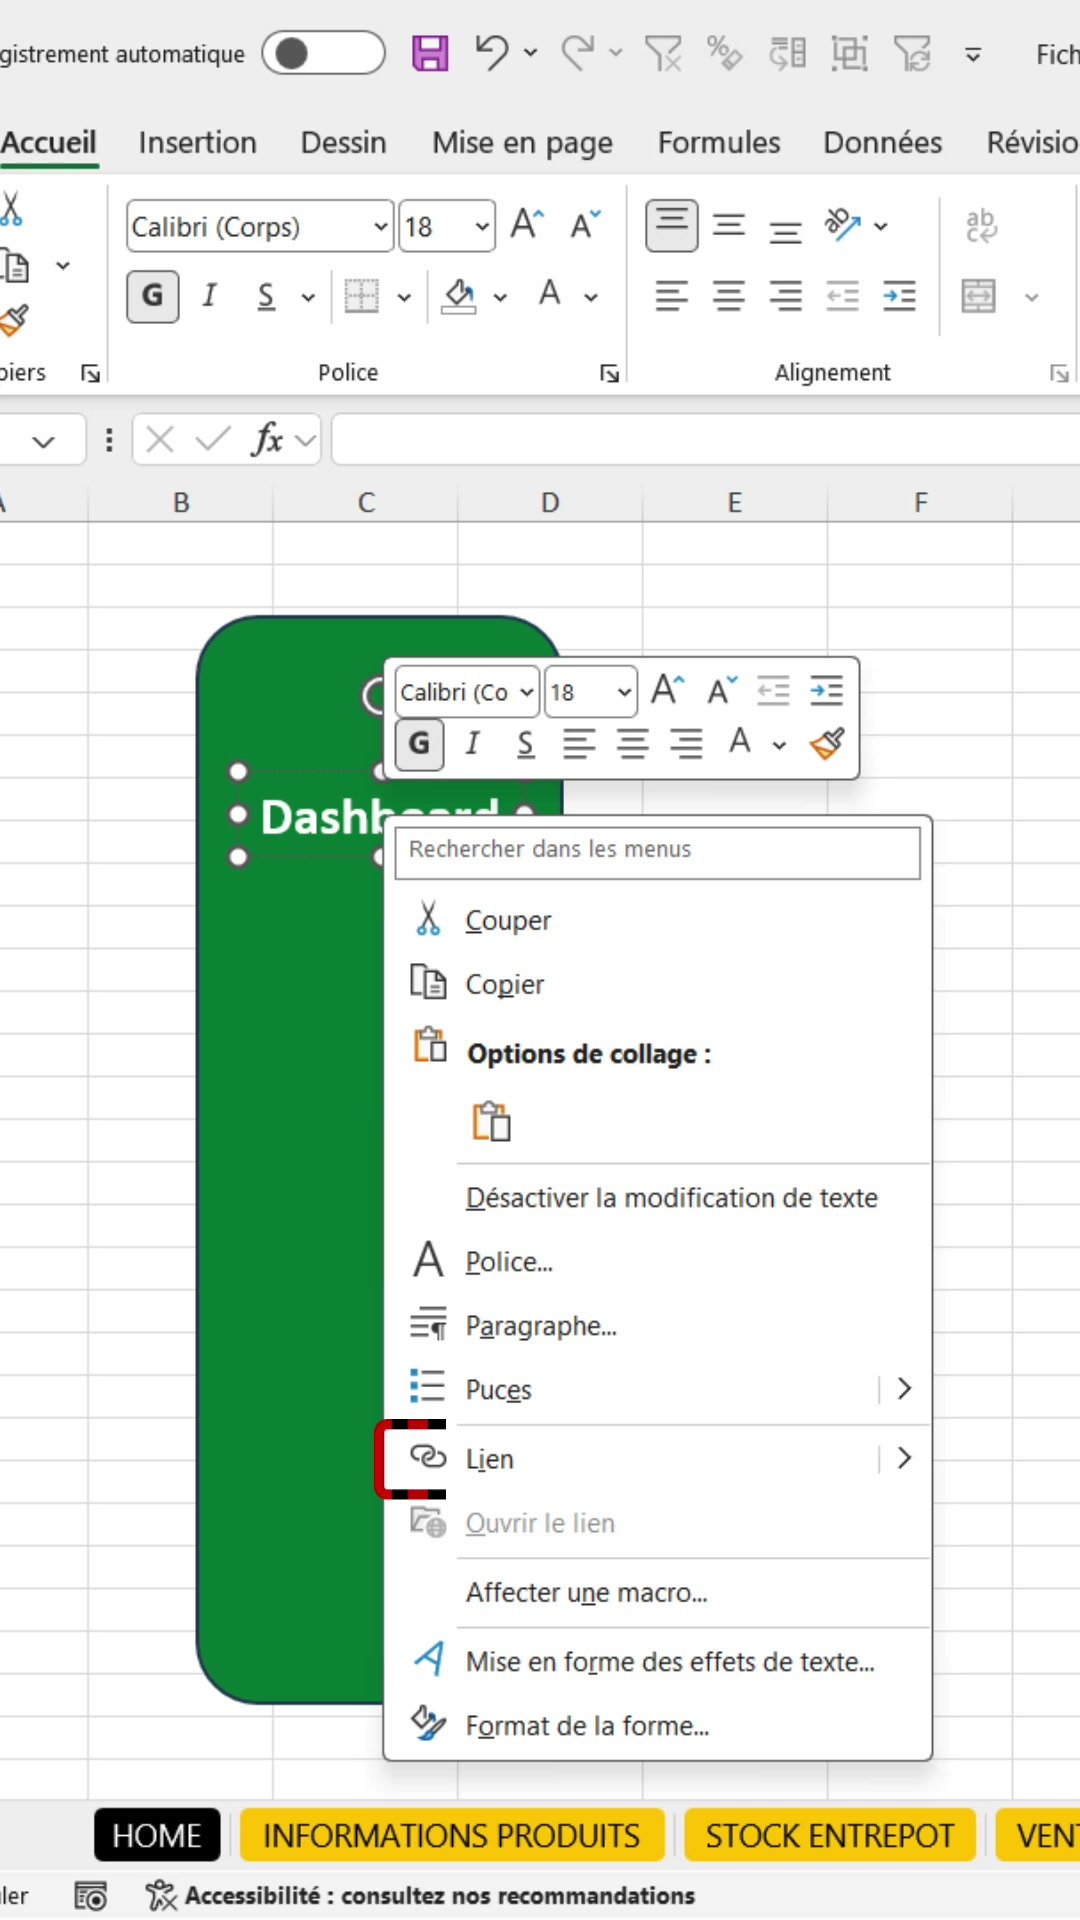
Task: Click the Rechercher dans les menus field
Action: (x=657, y=852)
